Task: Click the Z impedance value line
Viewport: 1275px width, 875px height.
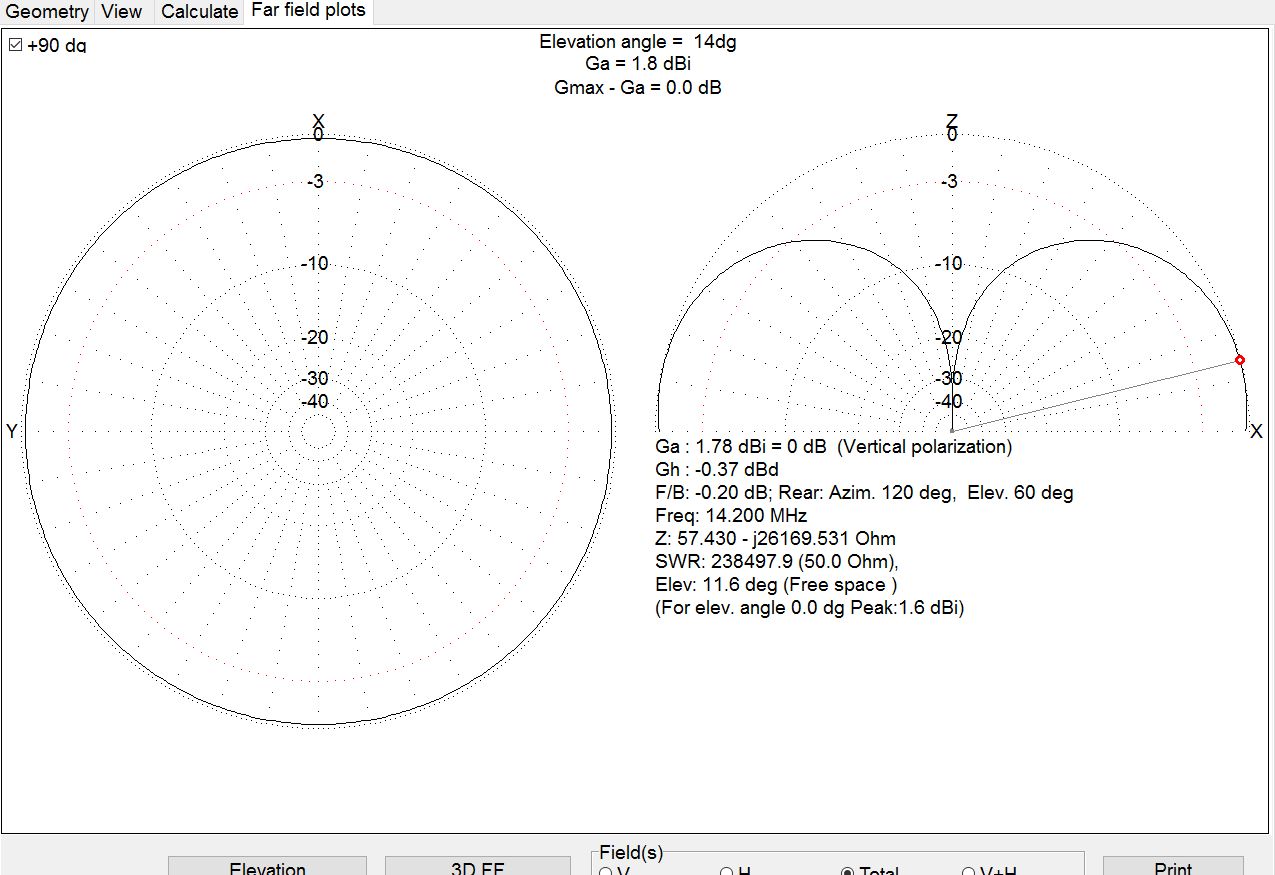Action: (x=775, y=539)
